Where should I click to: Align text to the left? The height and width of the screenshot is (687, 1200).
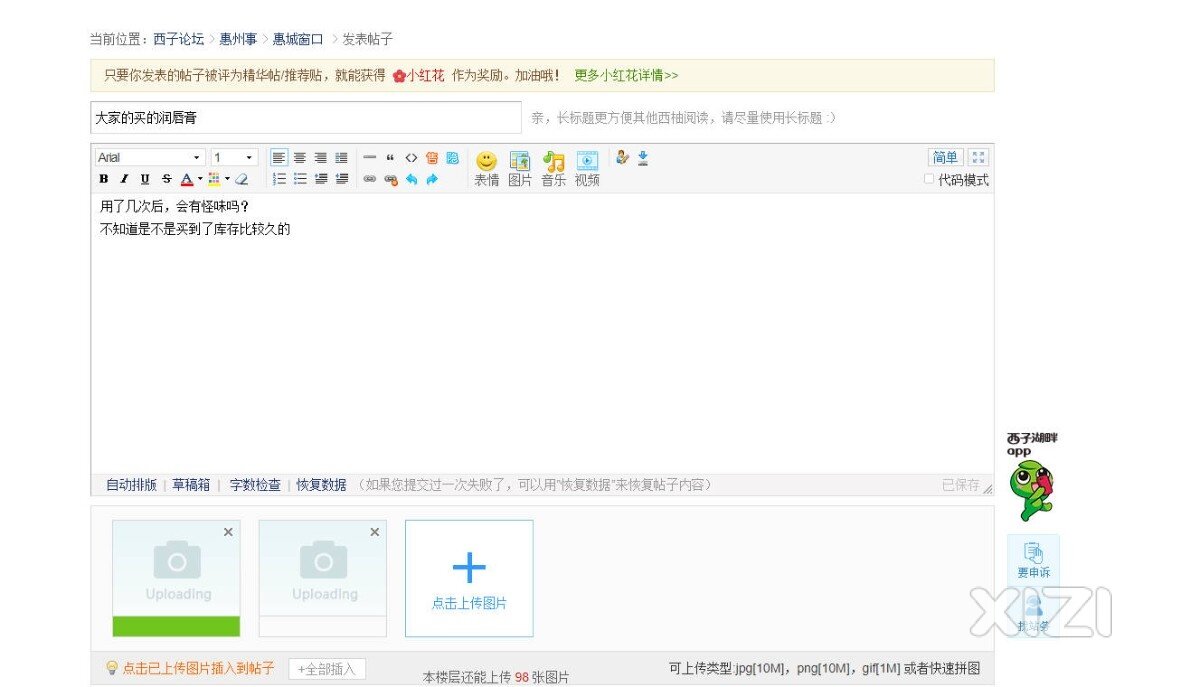[279, 158]
